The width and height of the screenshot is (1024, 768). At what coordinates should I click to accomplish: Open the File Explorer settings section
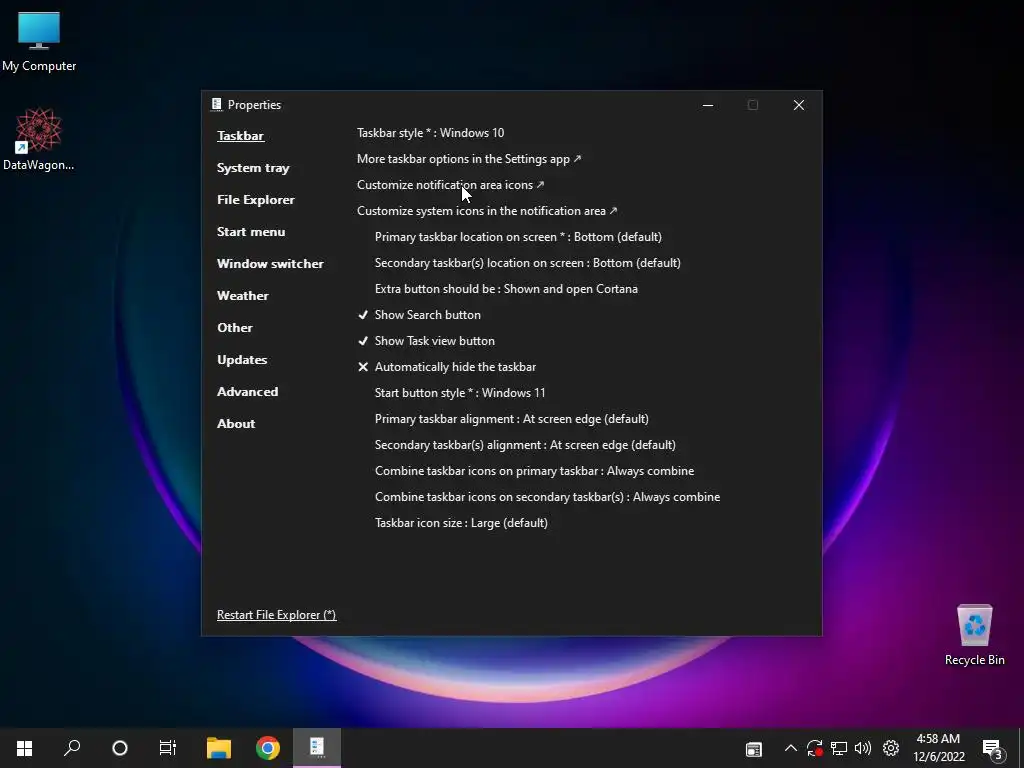coord(255,200)
